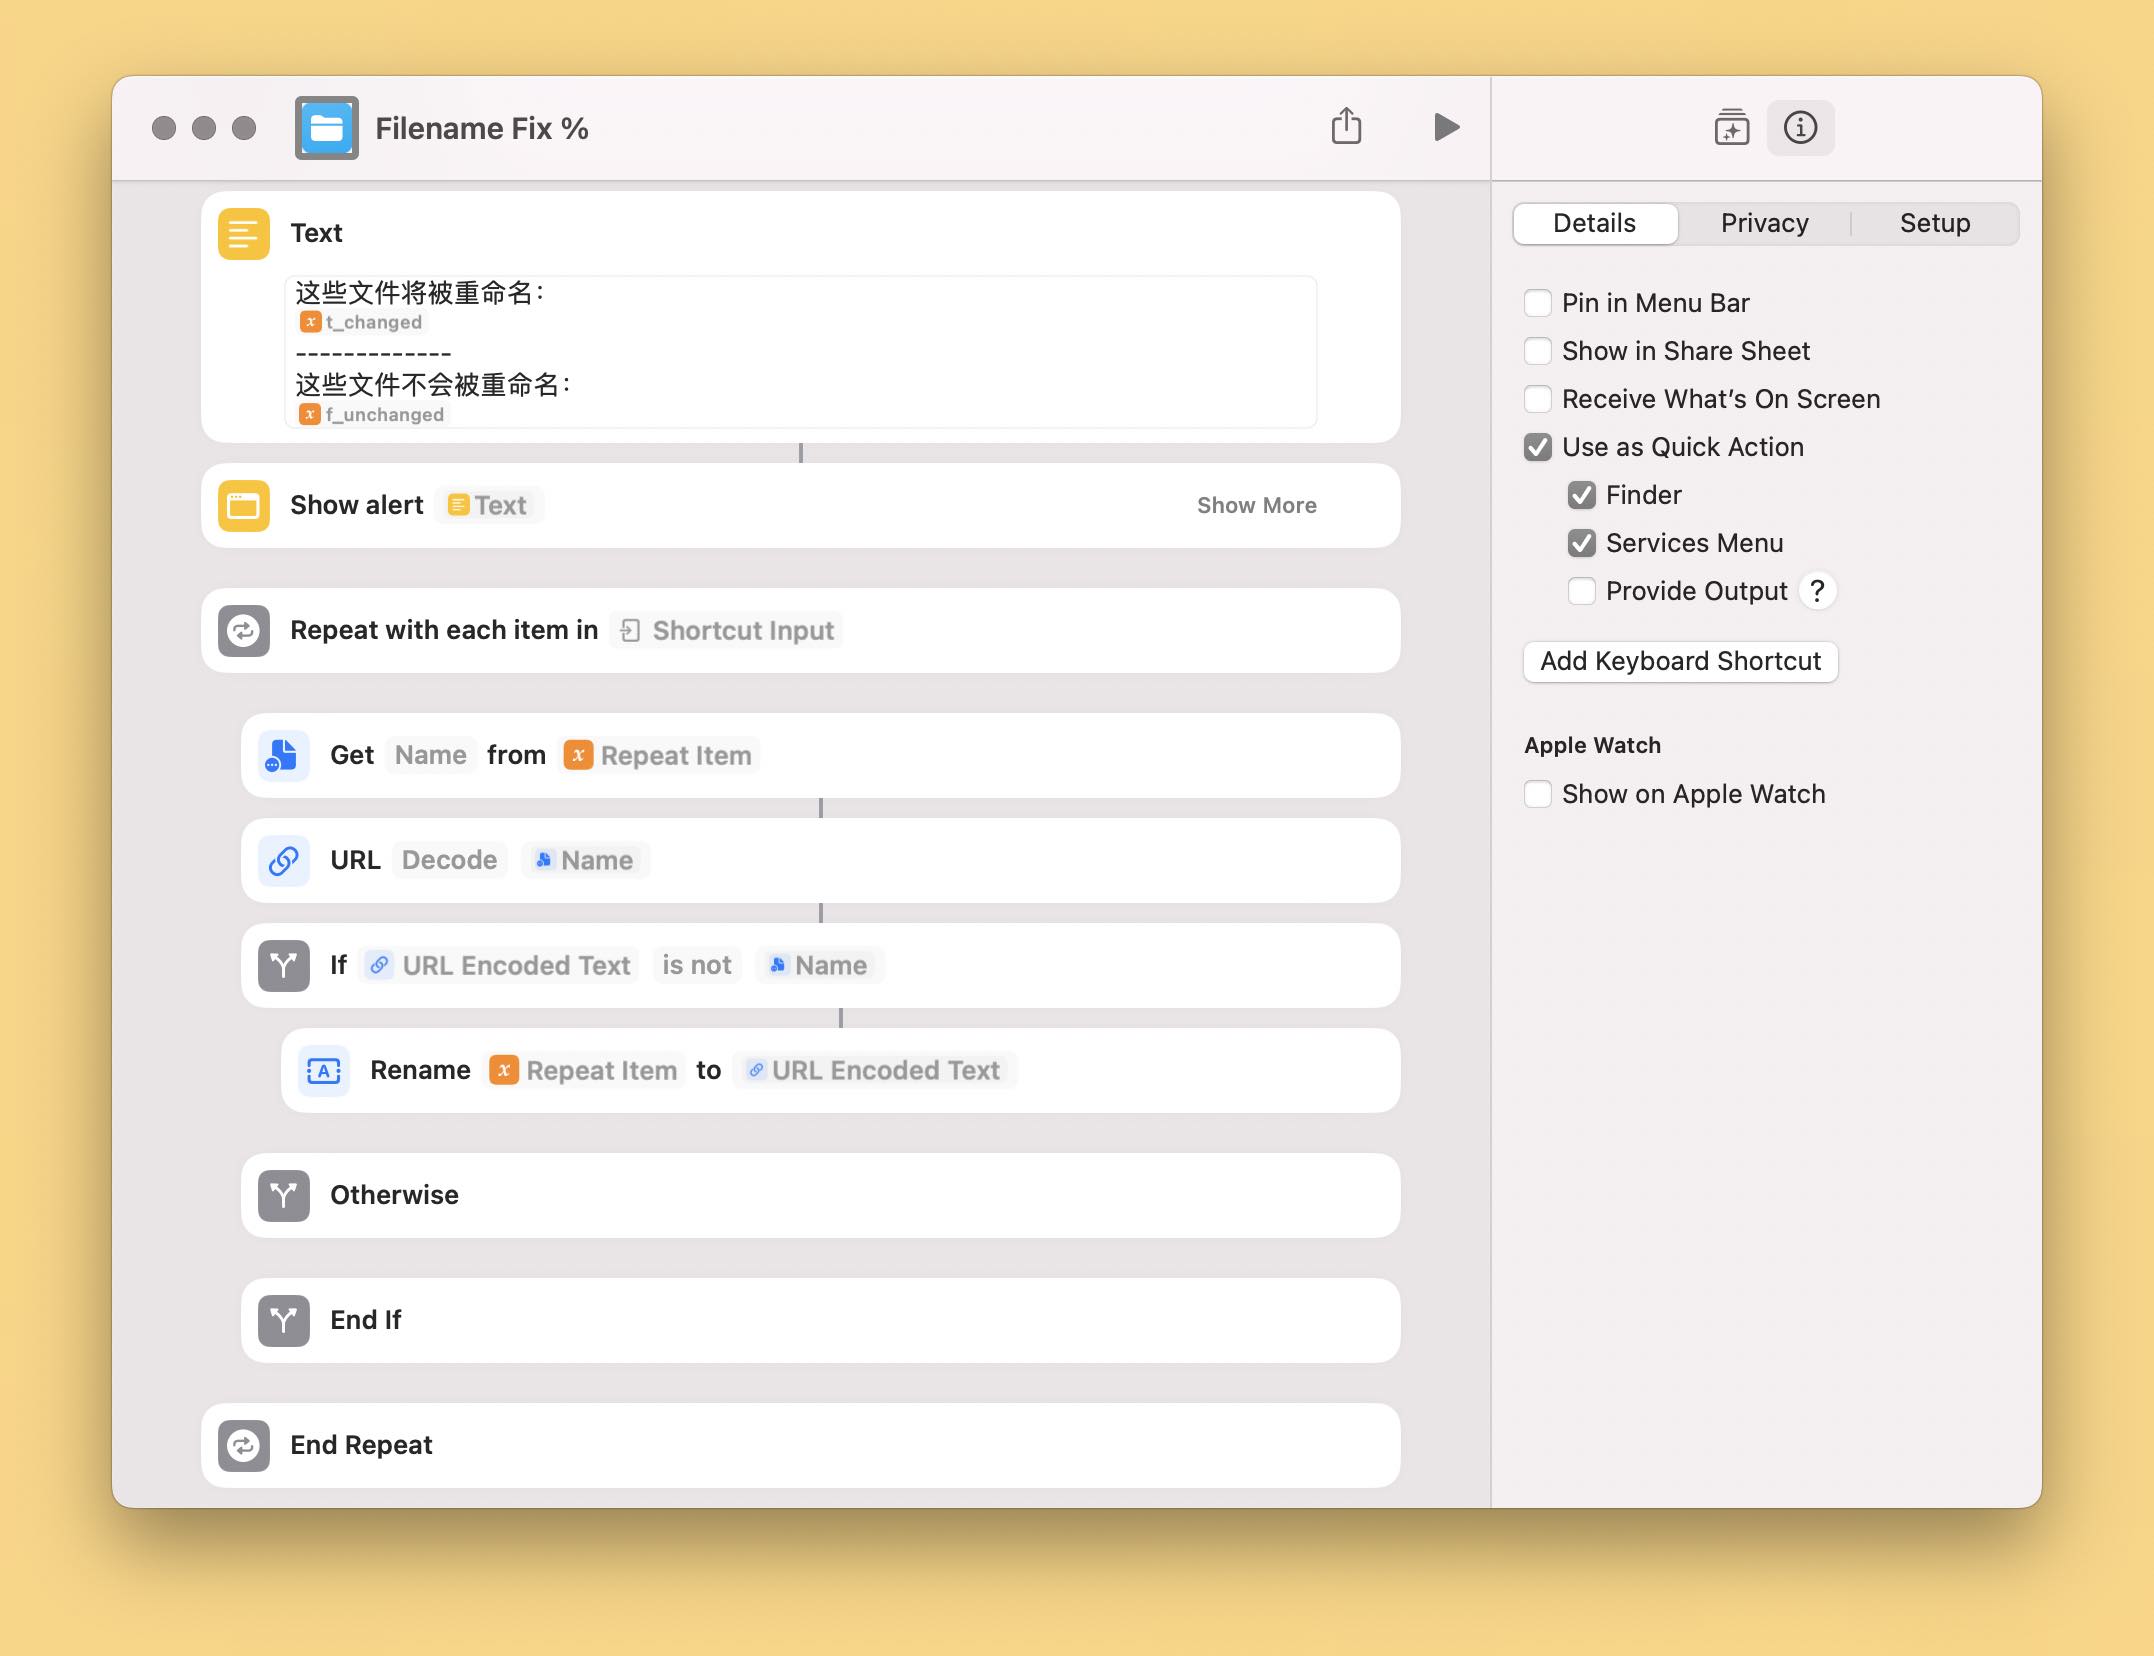Click the End If branch icon
Viewport: 2154px width, 1656px height.
coord(284,1320)
